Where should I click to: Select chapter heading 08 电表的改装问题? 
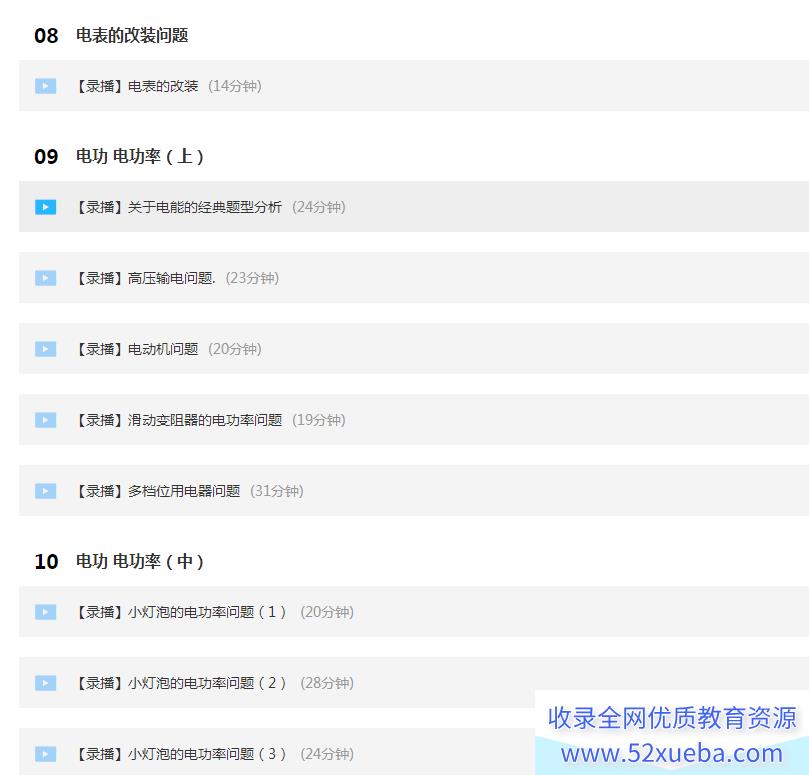click(111, 35)
